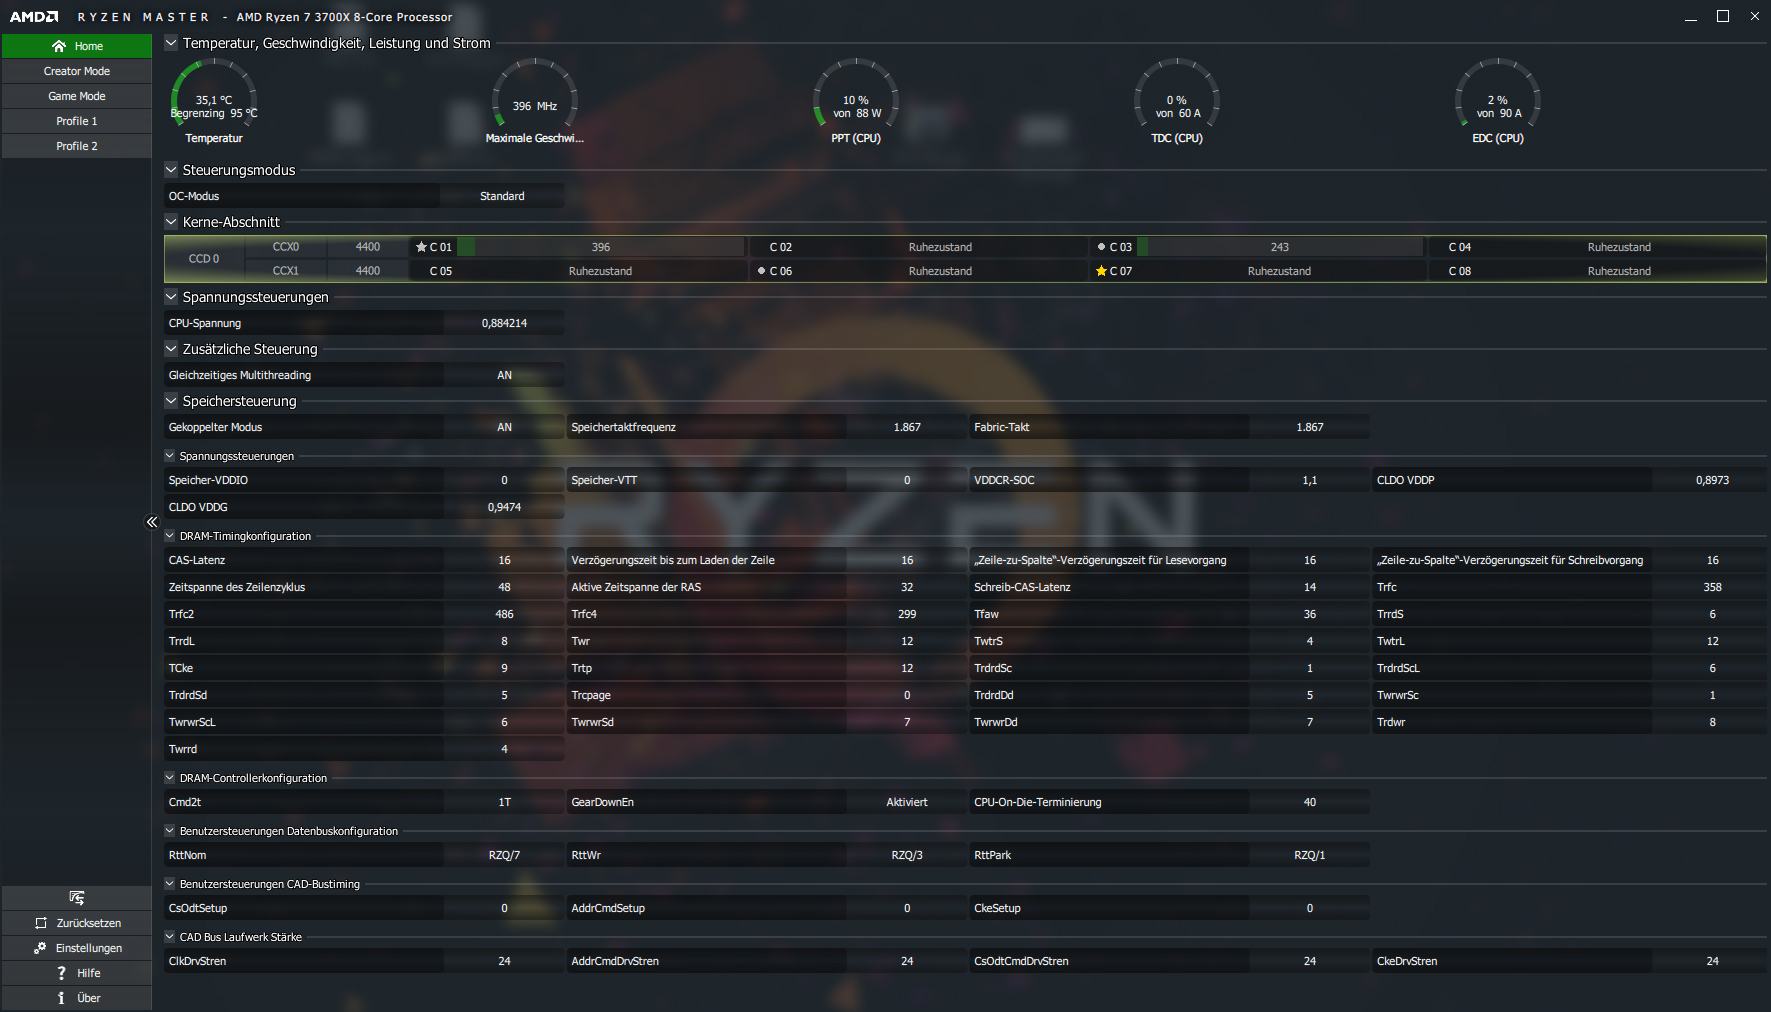Click GearDownEn Aktiviert value
This screenshot has width=1771, height=1012.
(x=907, y=802)
